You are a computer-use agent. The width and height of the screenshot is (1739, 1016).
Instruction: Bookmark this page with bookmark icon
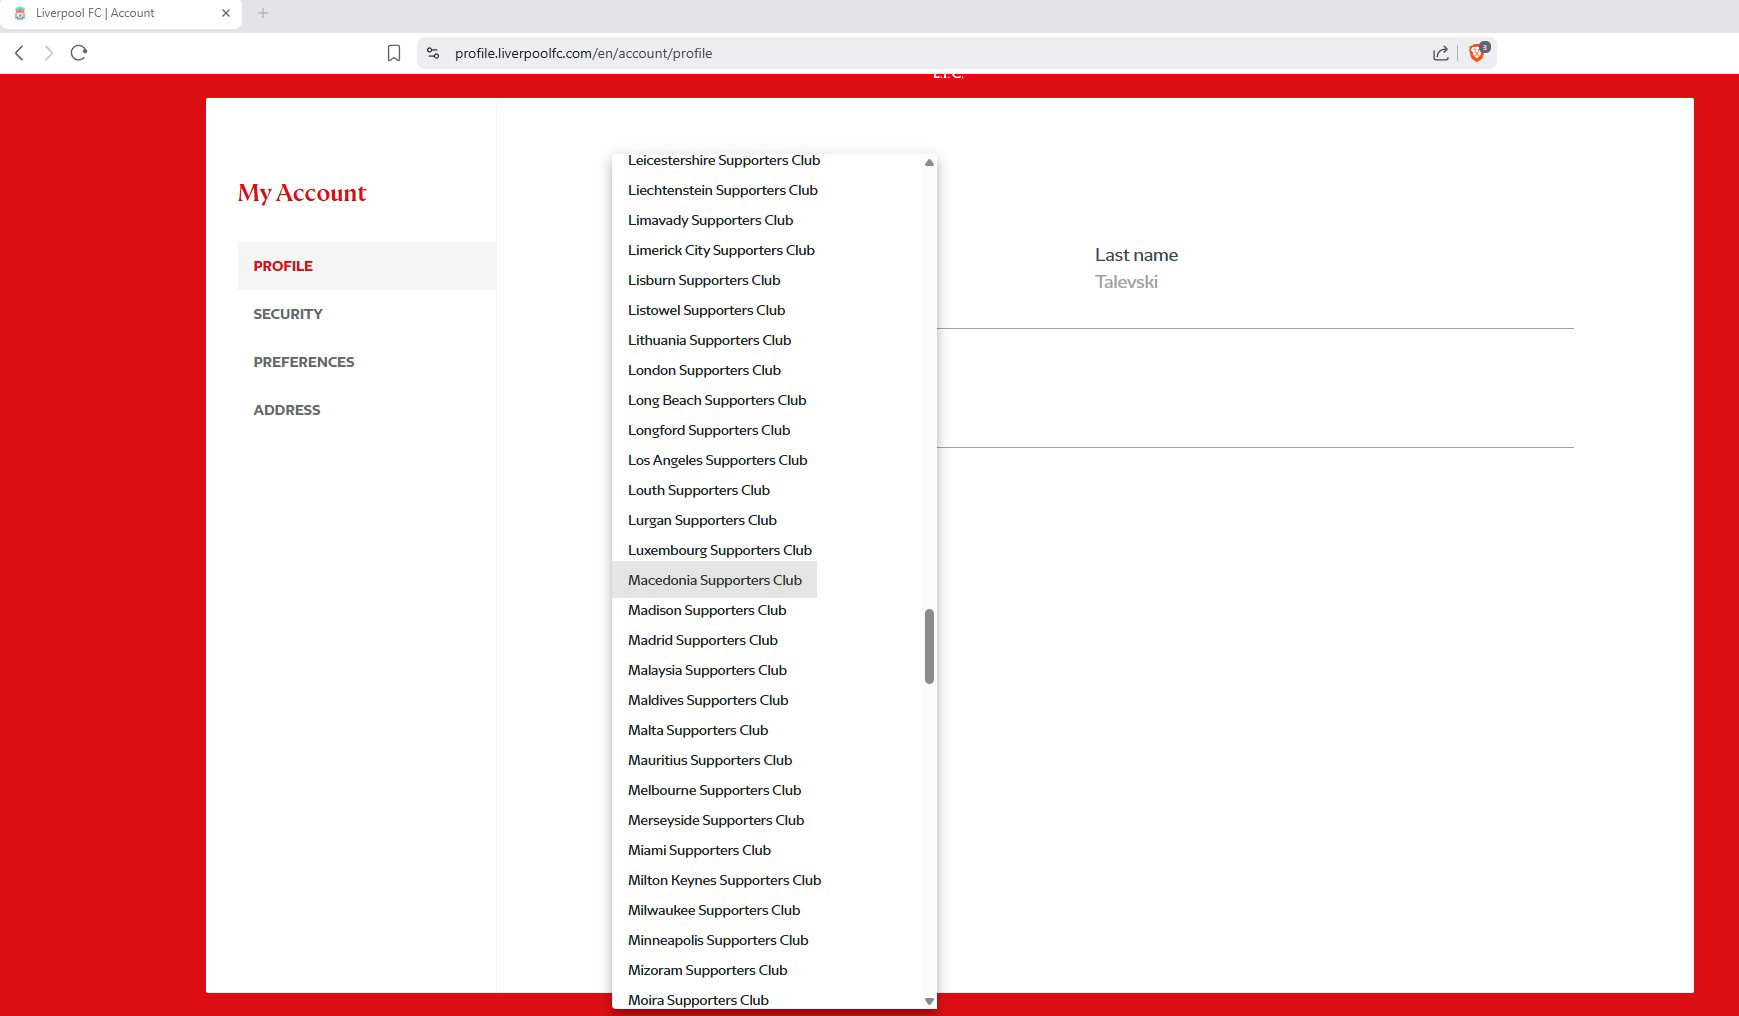coord(394,53)
